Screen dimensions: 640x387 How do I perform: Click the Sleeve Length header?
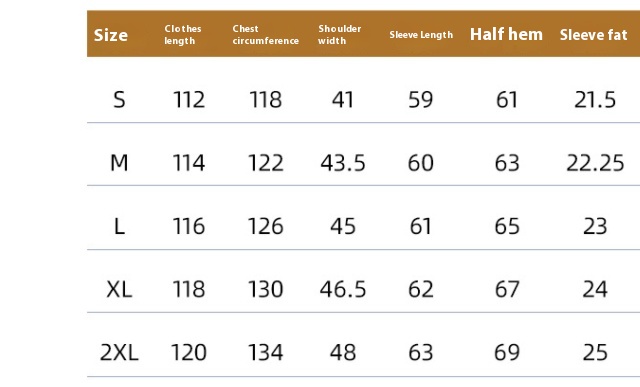(421, 35)
